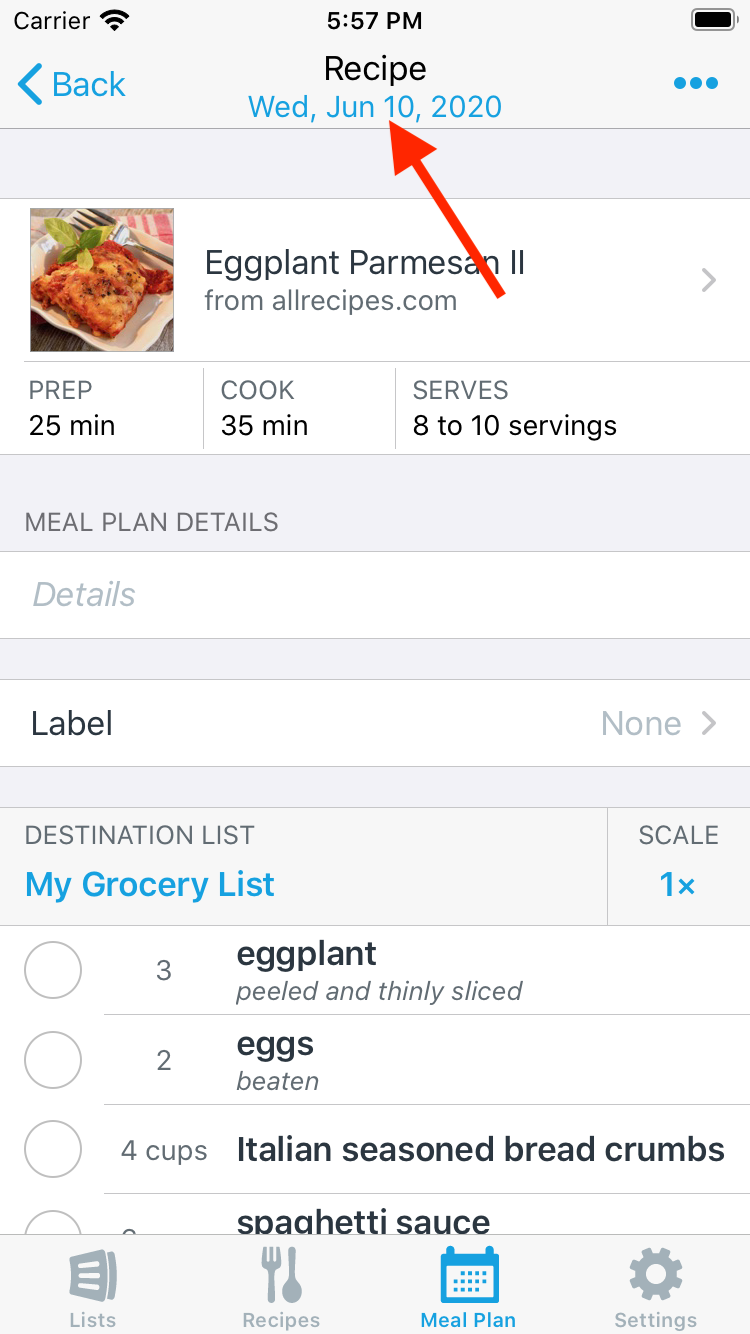Tap the Back chevron arrow icon
Image resolution: width=750 pixels, height=1334 pixels.
[31, 85]
